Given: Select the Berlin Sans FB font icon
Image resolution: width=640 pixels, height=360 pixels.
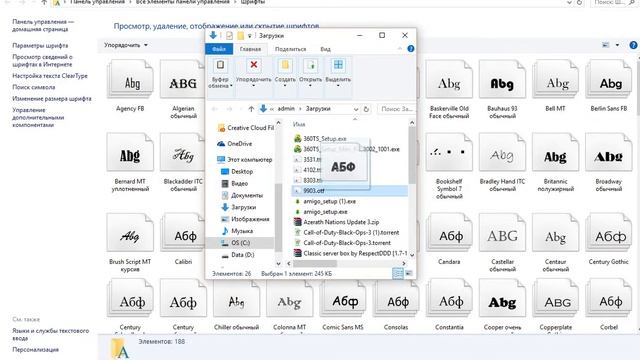Looking at the screenshot, I should click(x=609, y=79).
